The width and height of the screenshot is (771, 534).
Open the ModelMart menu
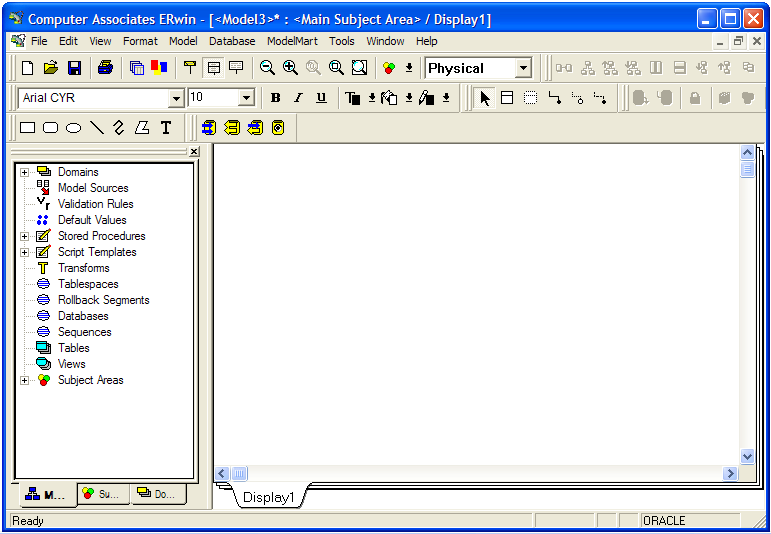[292, 41]
